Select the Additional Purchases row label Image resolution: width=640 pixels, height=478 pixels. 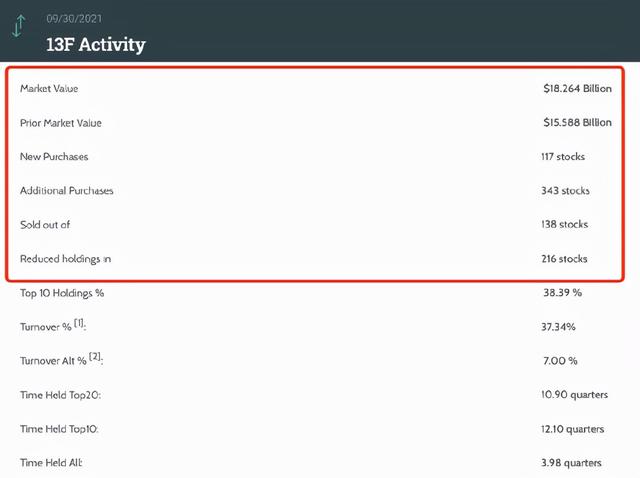click(x=66, y=191)
